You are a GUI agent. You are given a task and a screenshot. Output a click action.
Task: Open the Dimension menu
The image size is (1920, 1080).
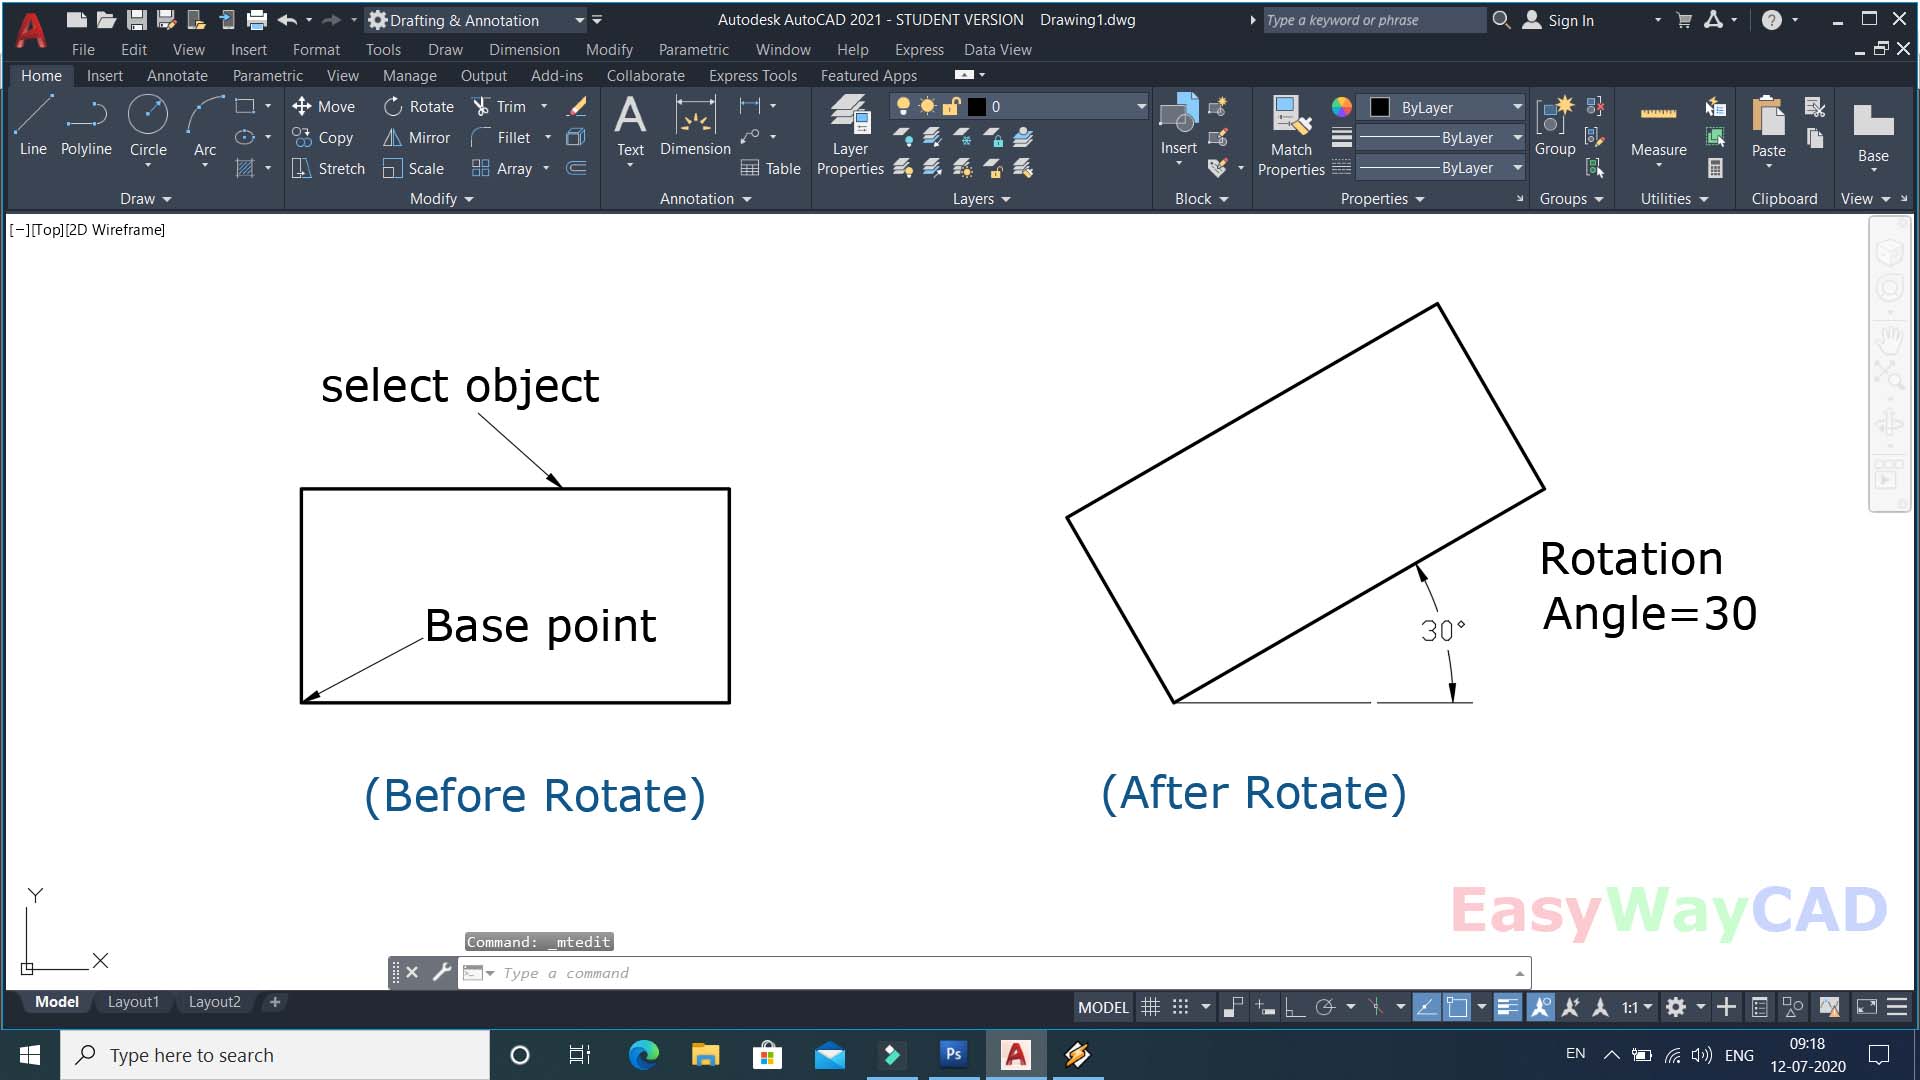524,49
